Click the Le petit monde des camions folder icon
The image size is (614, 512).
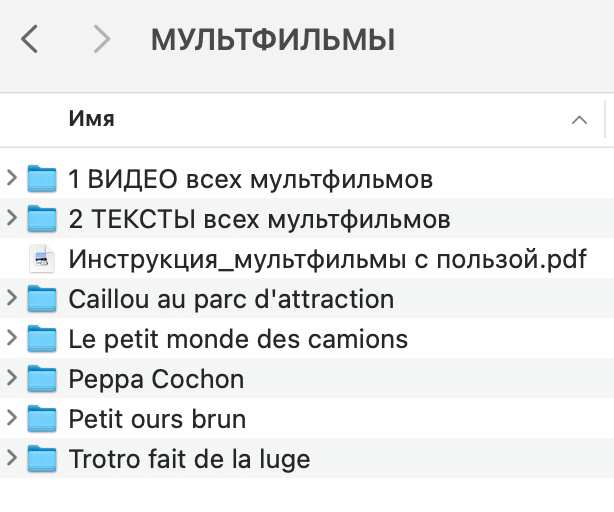[42, 339]
